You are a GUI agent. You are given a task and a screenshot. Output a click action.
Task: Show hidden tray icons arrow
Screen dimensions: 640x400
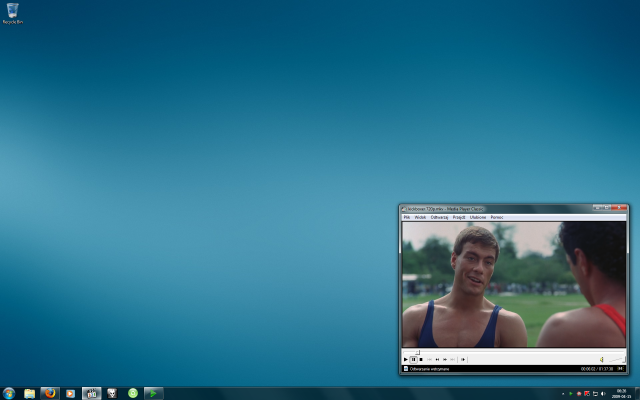point(563,394)
